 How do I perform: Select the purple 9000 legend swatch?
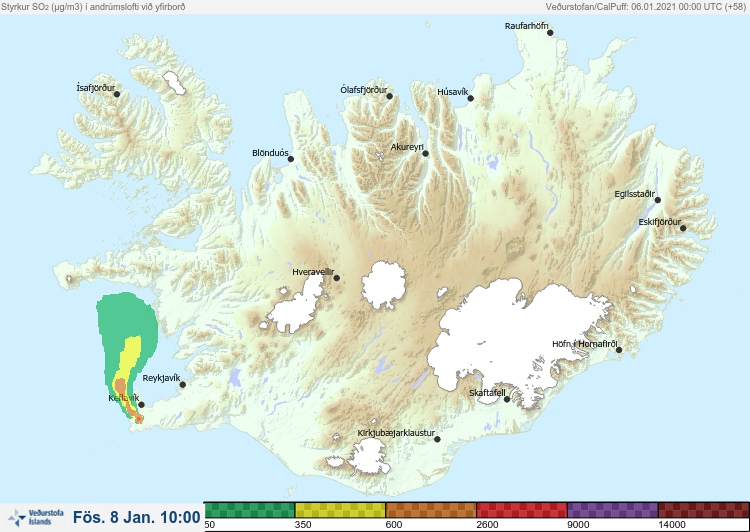613,510
